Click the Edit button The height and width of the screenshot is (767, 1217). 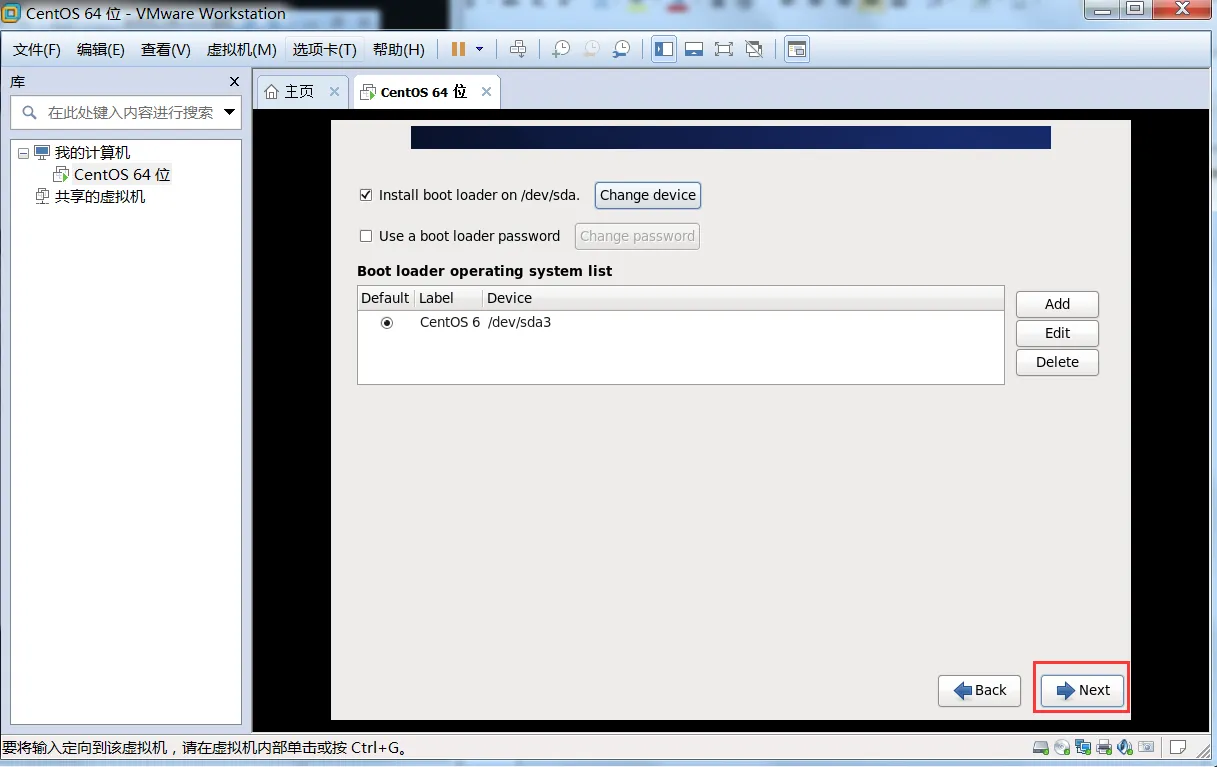pyautogui.click(x=1057, y=333)
